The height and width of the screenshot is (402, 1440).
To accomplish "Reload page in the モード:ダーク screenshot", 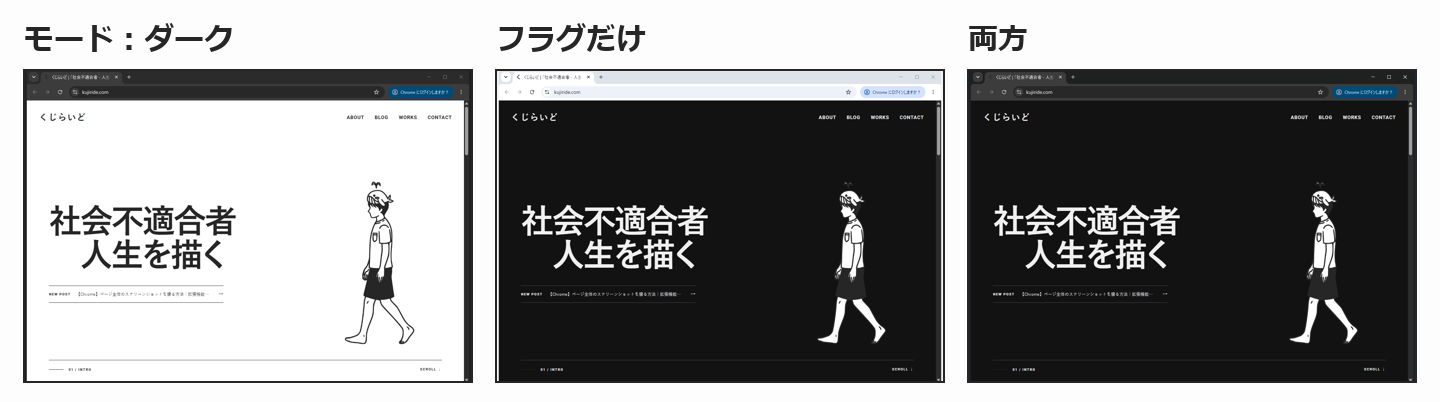I will tap(60, 92).
